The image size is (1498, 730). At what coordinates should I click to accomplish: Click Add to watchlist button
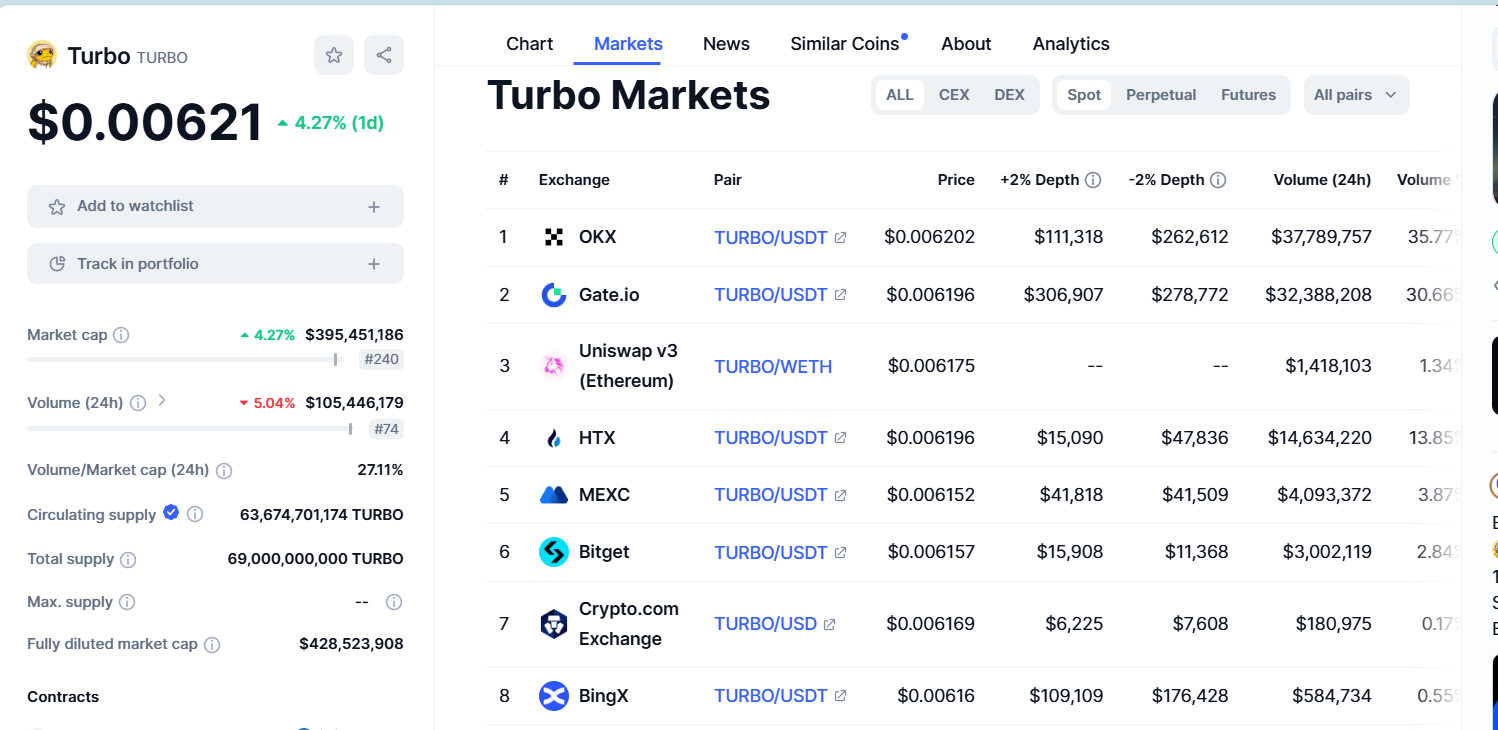click(215, 206)
